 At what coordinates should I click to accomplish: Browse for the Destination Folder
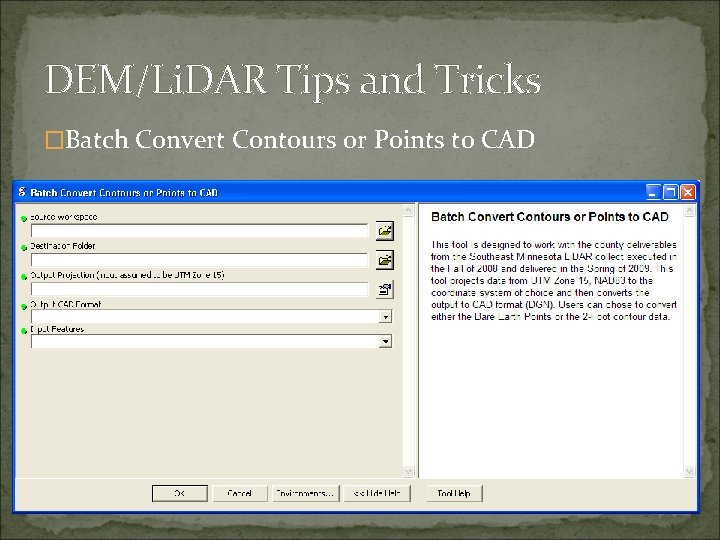pos(384,260)
